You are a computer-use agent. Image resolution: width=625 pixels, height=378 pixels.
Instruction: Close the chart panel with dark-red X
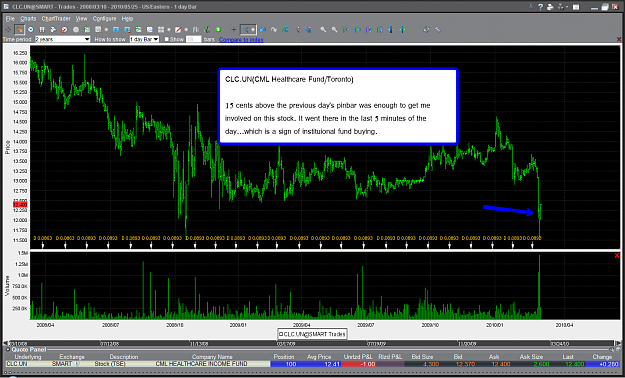(619, 39)
